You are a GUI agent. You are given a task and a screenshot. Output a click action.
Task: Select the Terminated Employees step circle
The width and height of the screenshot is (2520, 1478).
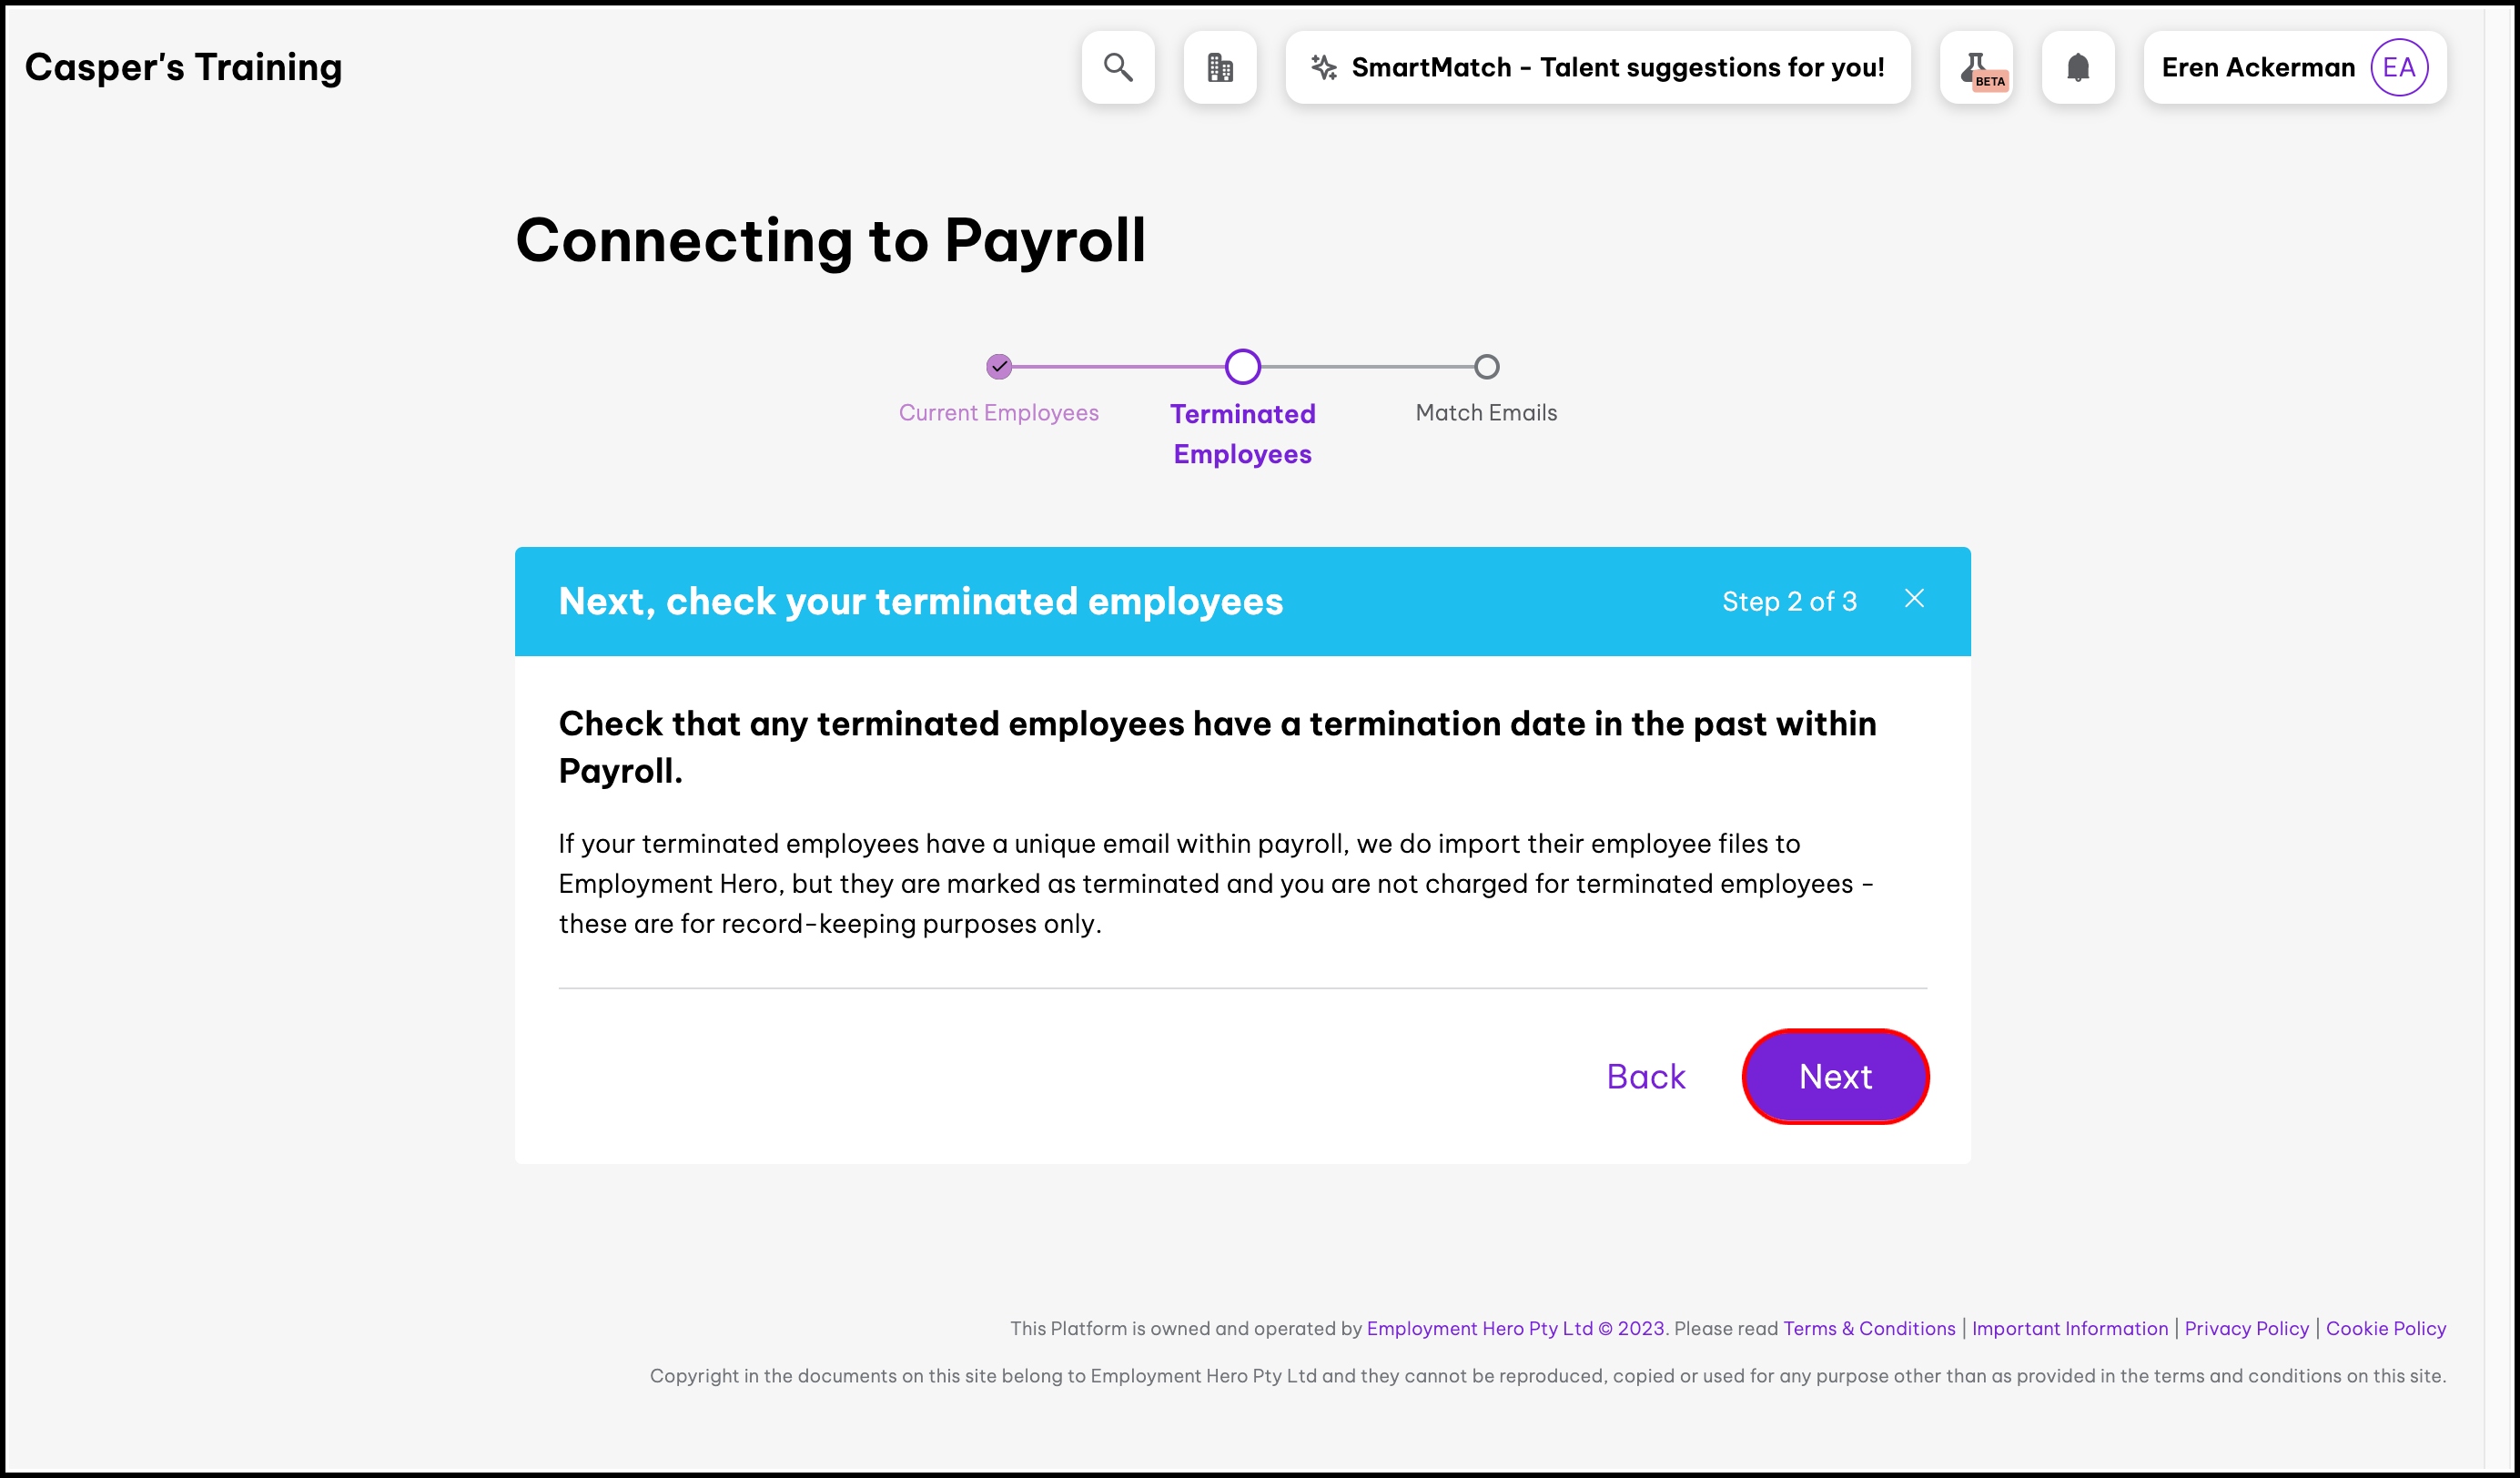[x=1243, y=367]
